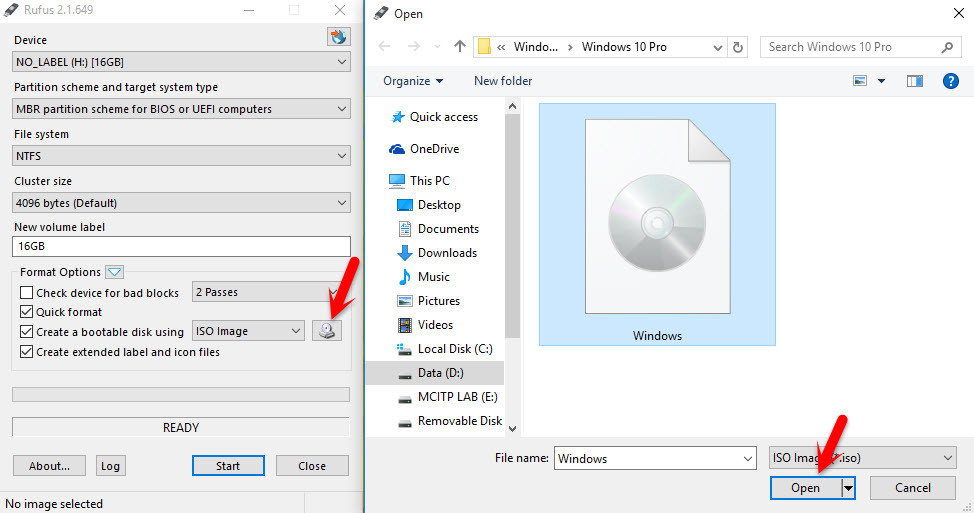Click the navigation pane scrollbar
Screen dimensions: 974x513
512,225
